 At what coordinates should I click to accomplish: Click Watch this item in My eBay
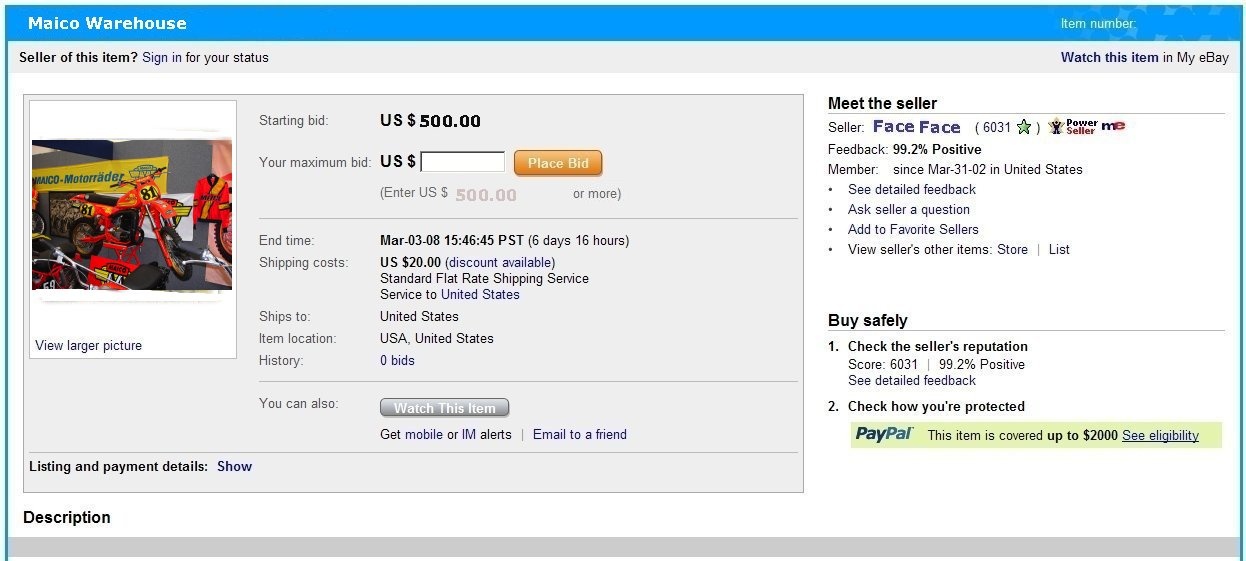[1109, 57]
